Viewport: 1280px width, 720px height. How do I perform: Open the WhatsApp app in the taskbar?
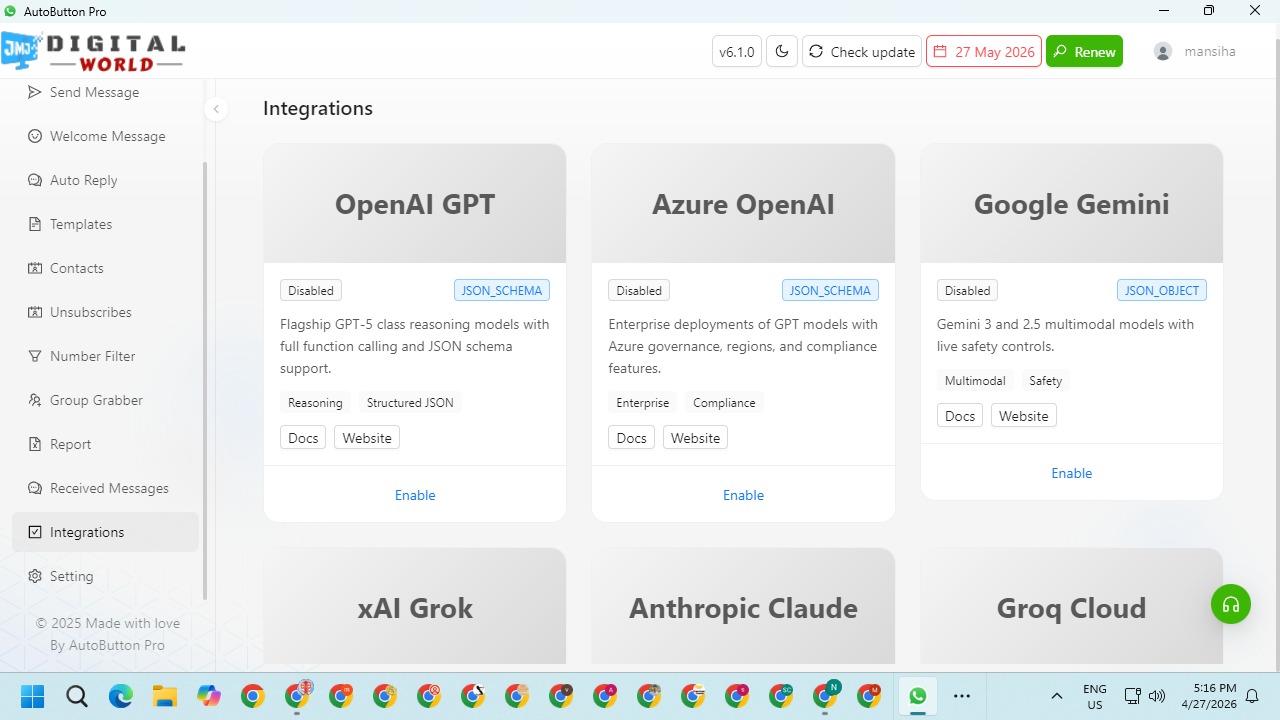click(917, 696)
